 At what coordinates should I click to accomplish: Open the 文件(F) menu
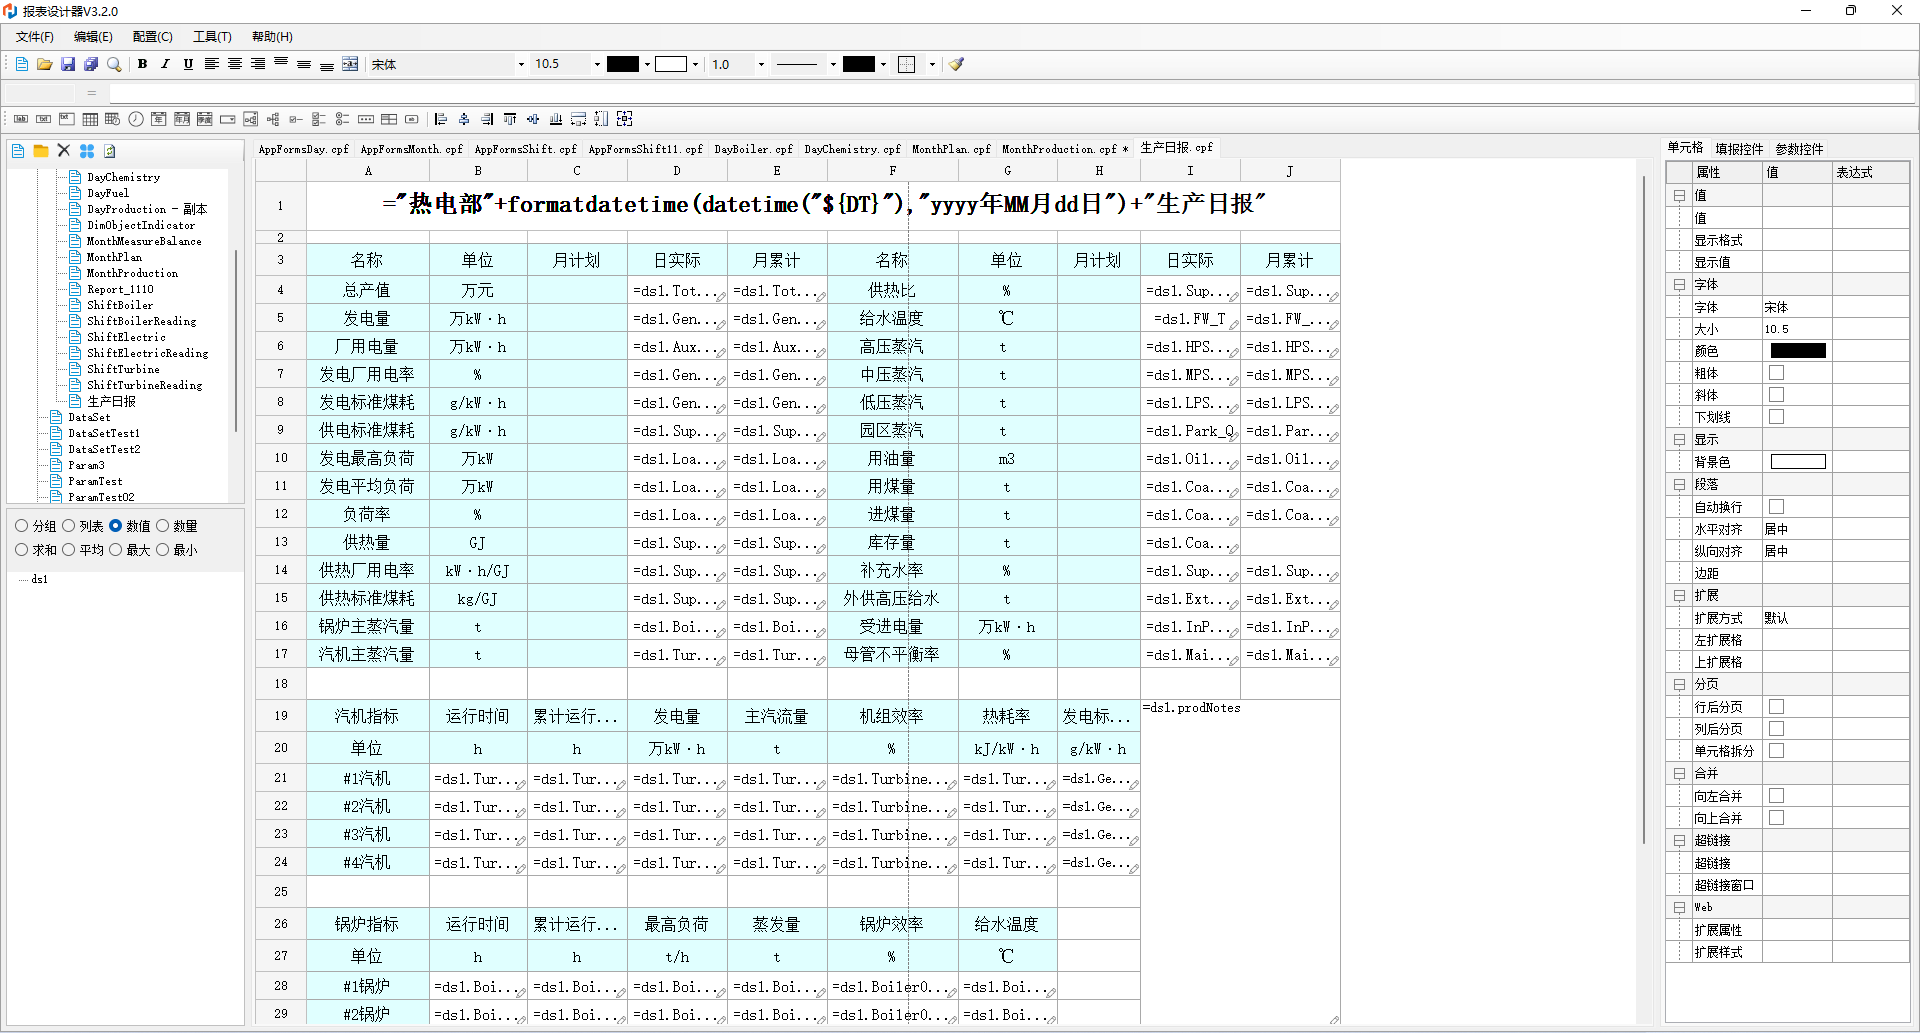click(x=35, y=37)
